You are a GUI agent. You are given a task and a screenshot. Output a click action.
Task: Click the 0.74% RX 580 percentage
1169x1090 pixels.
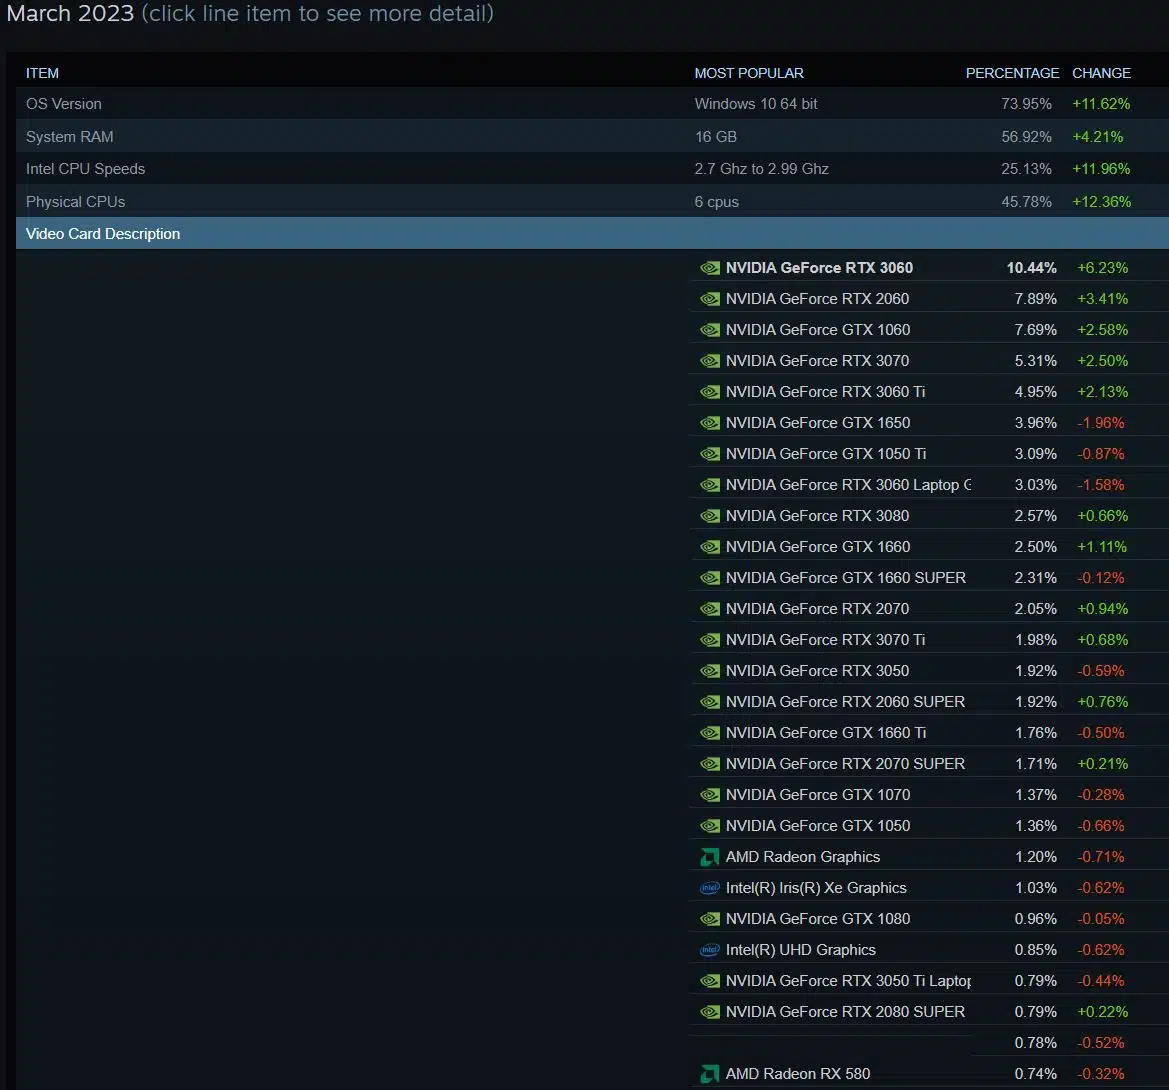tap(1036, 1074)
